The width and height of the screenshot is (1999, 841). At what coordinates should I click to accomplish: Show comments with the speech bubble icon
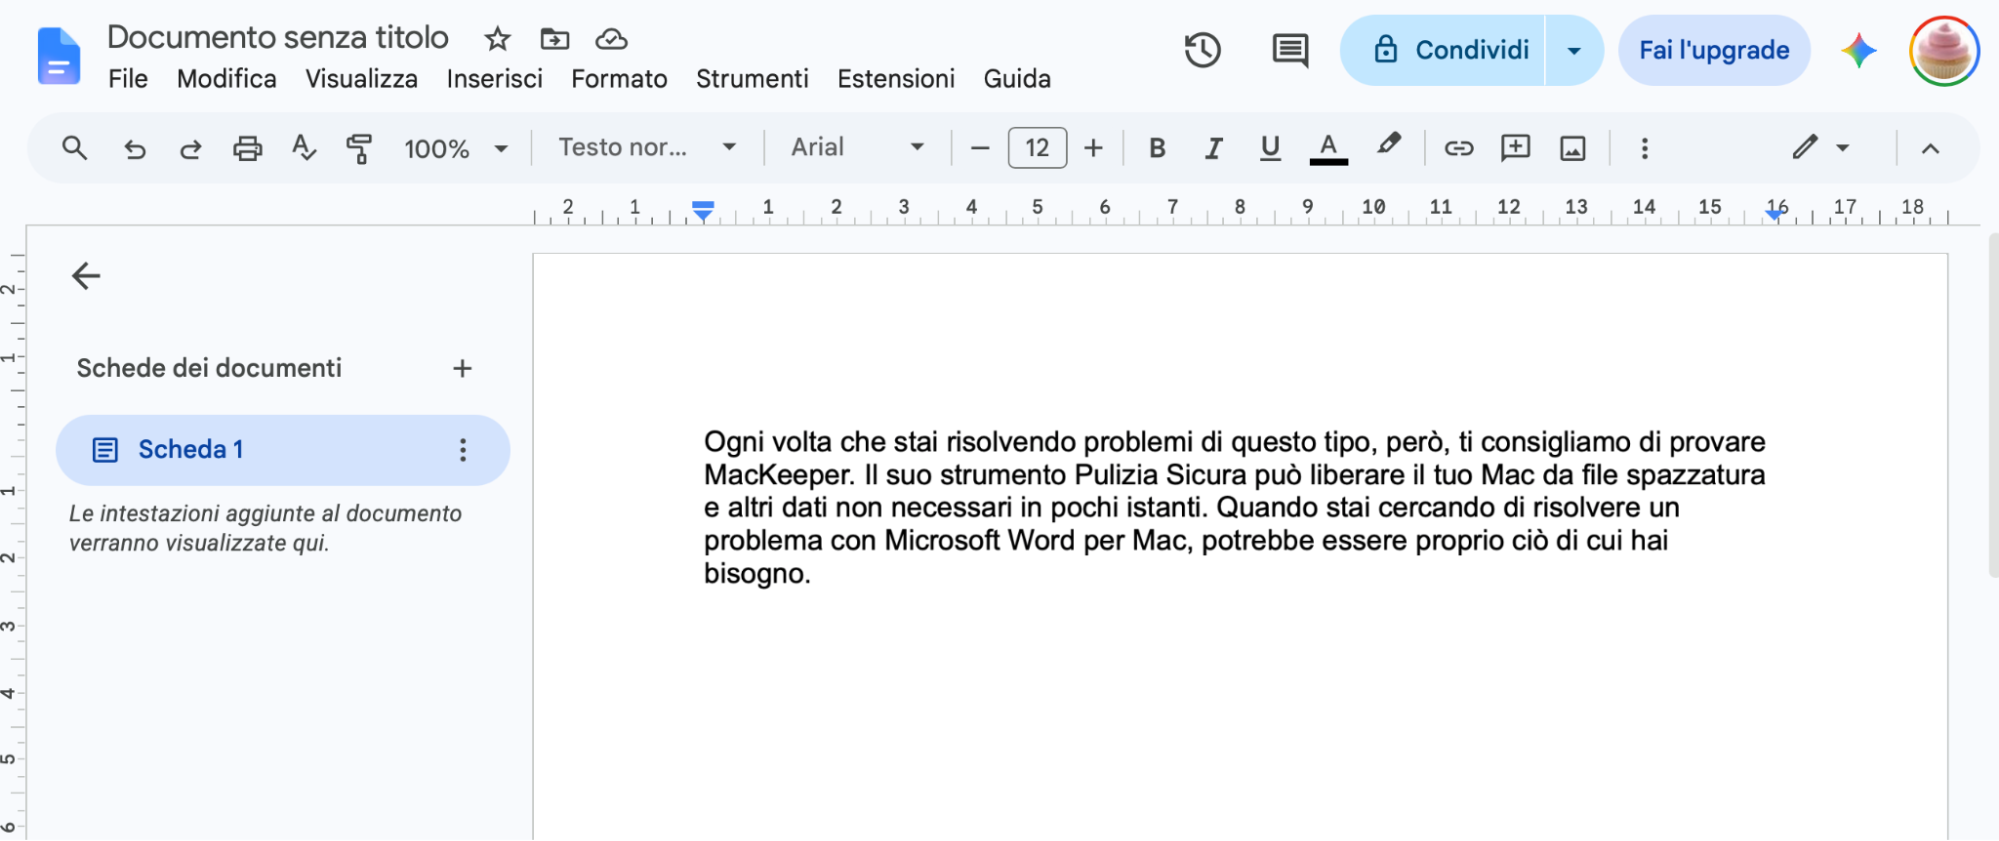(1290, 50)
